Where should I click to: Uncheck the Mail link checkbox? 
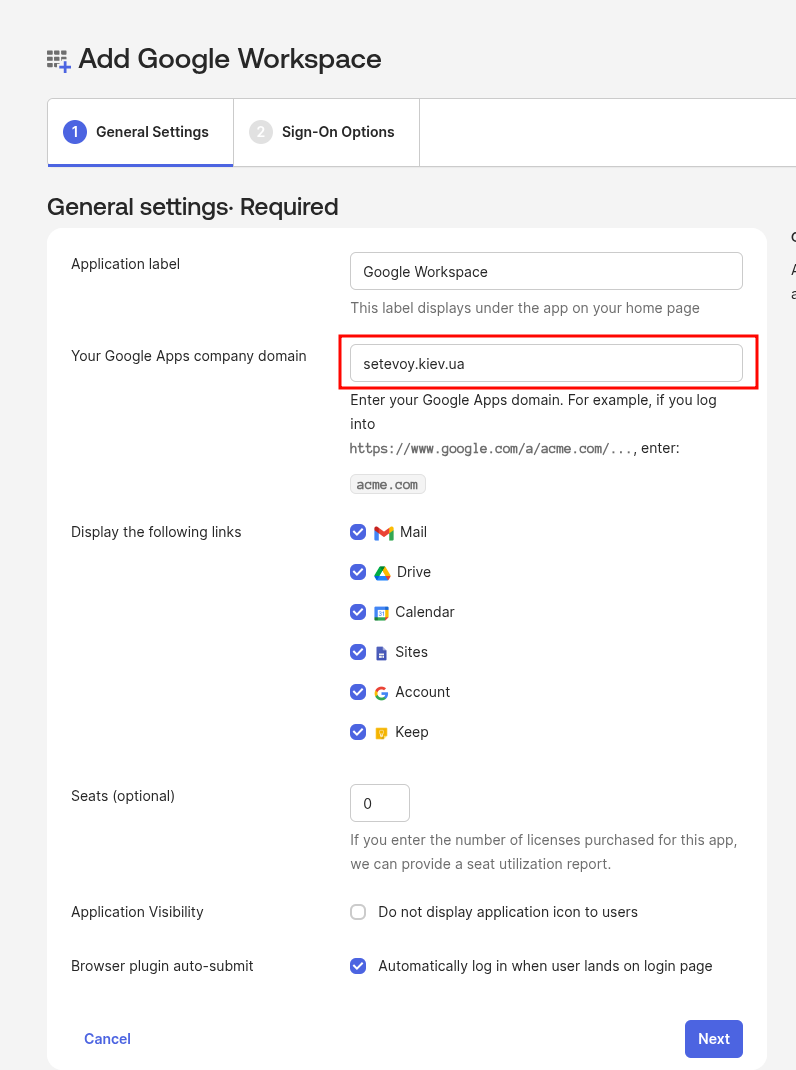(358, 532)
